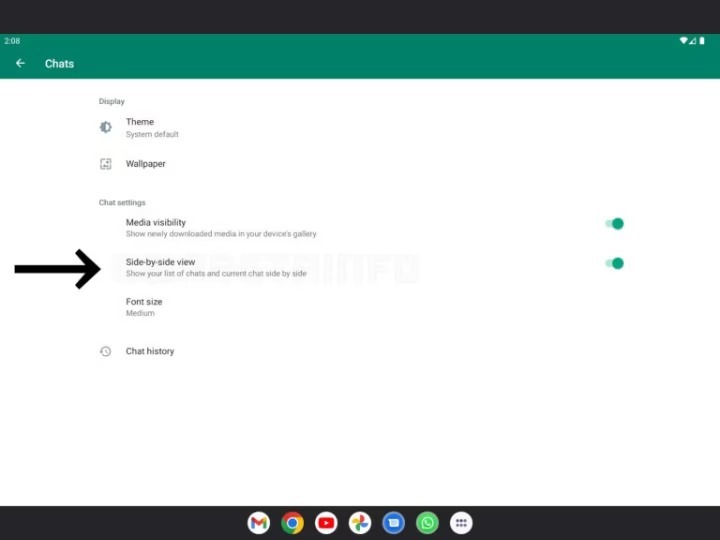Viewport: 720px width, 540px height.
Task: Open Theme setting showing System default
Action: [151, 127]
